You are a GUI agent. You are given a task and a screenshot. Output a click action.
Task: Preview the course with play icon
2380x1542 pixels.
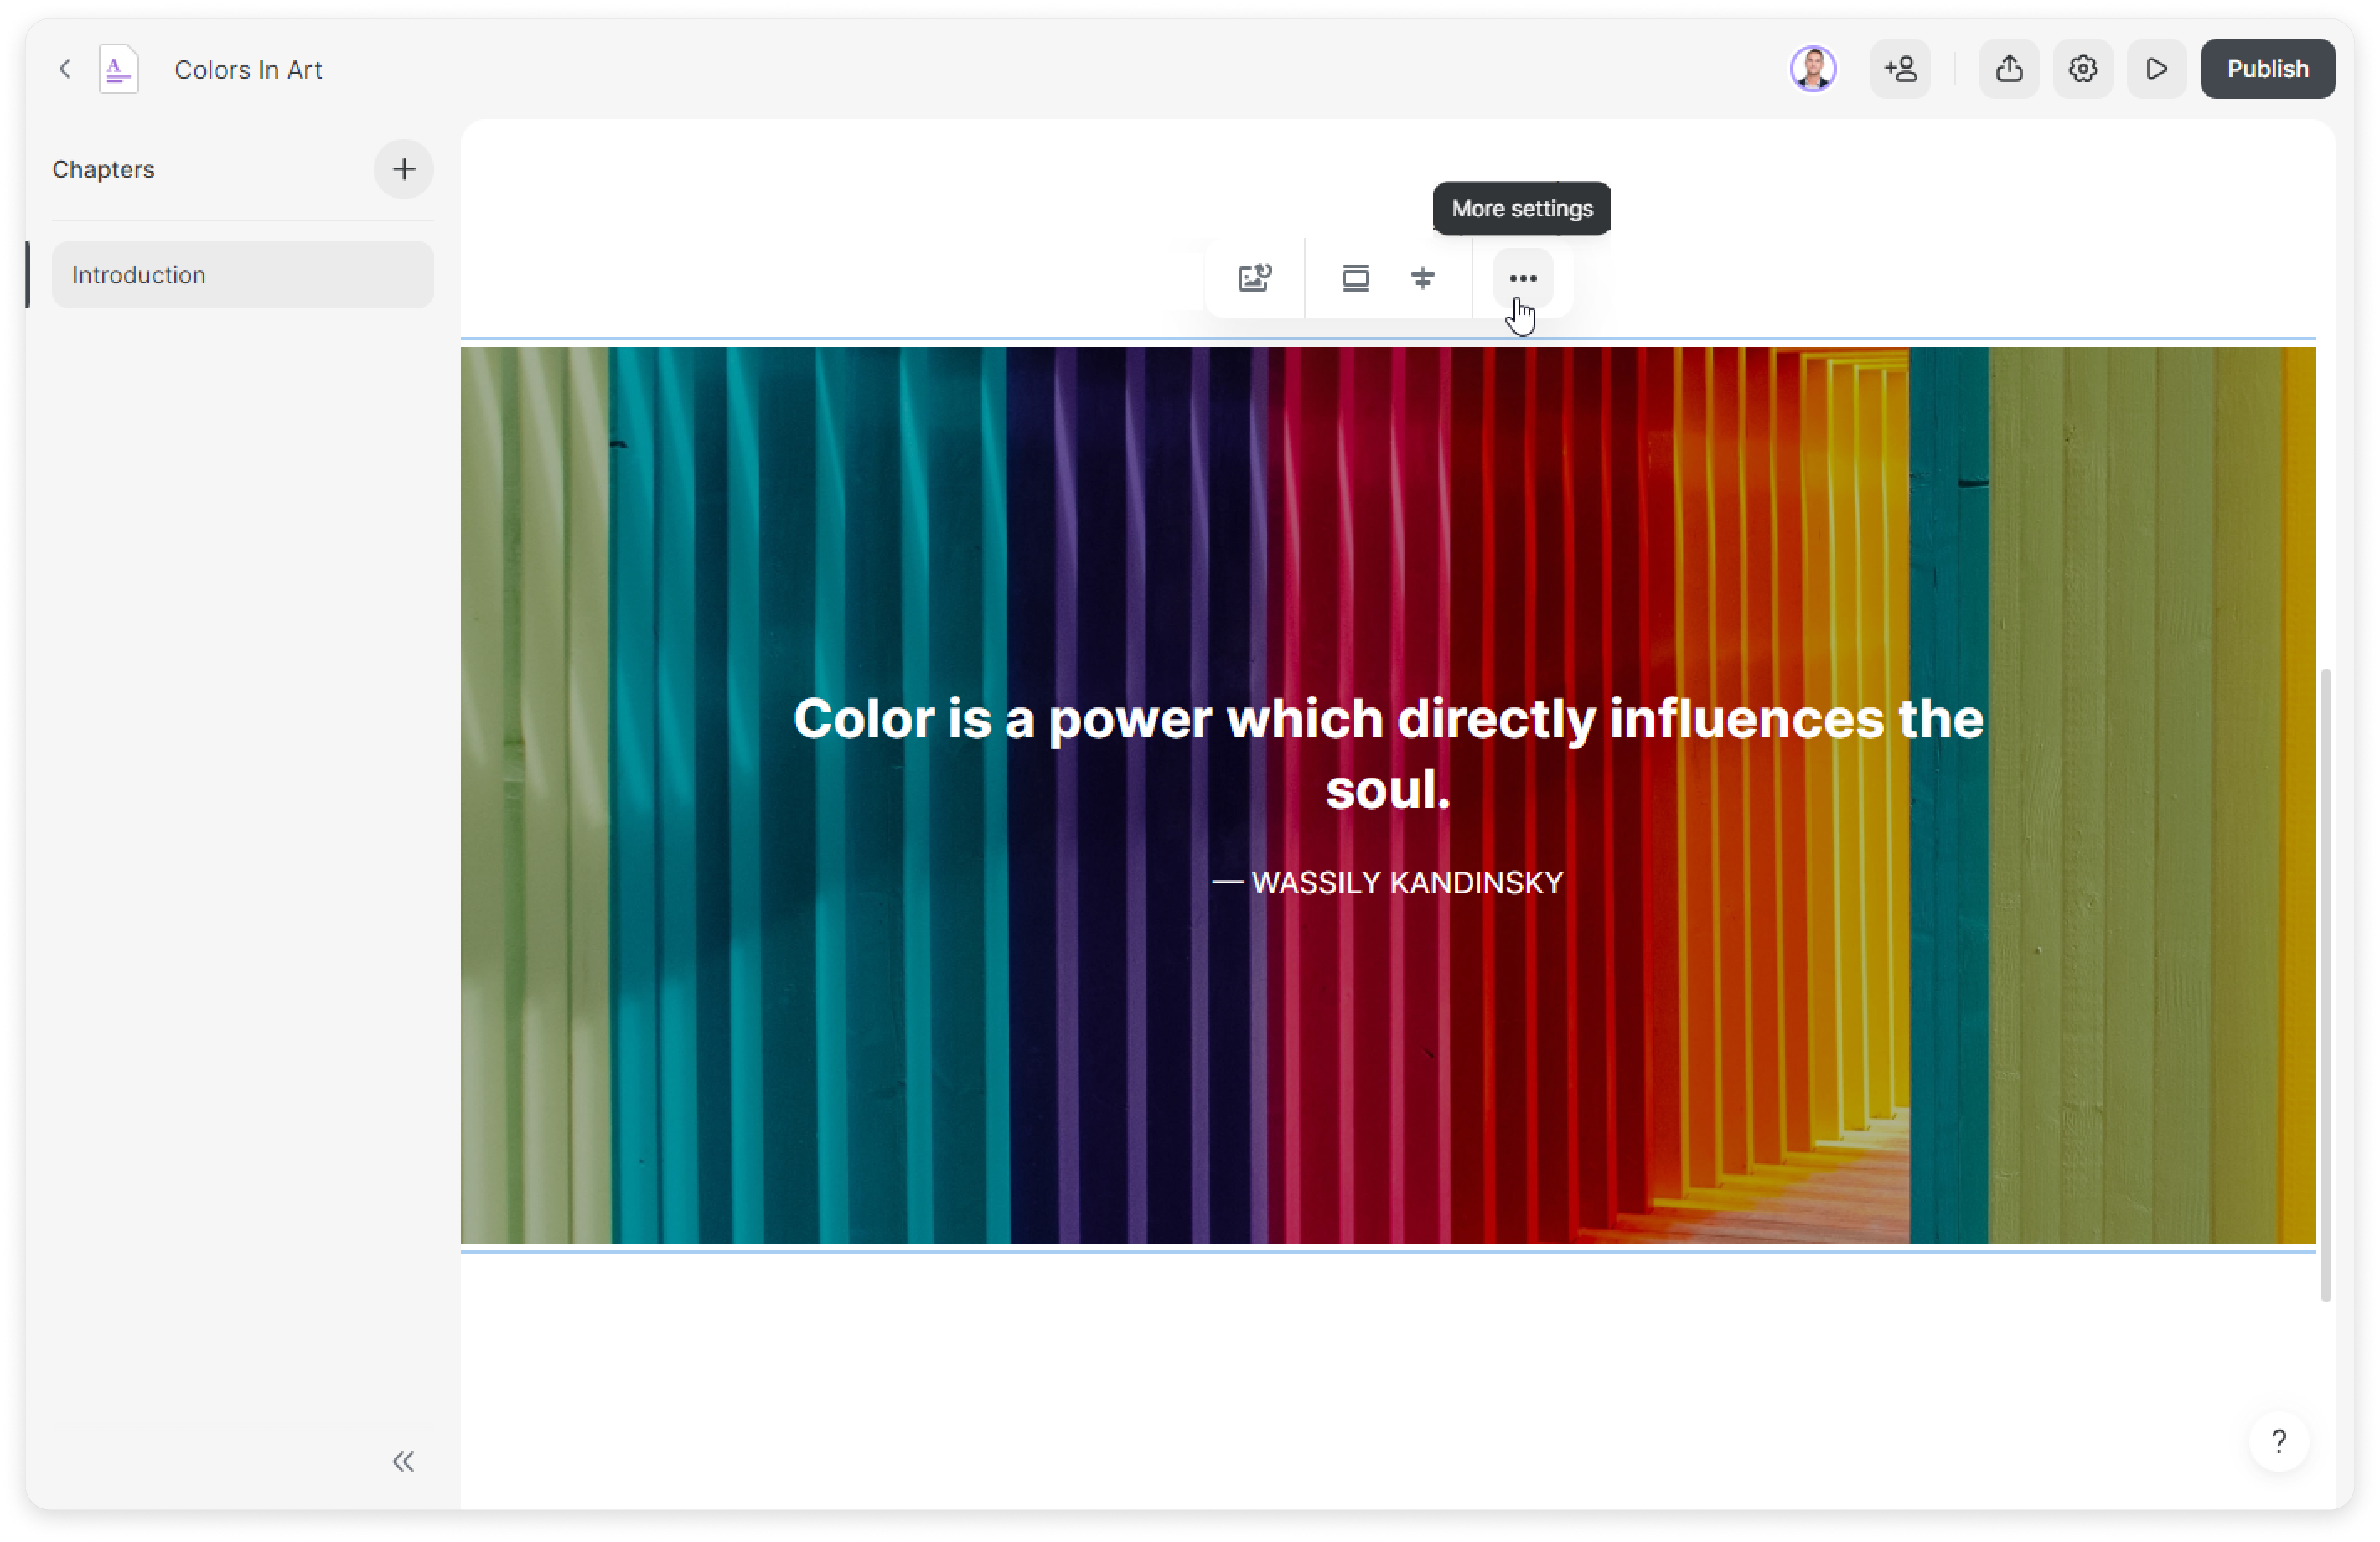tap(2156, 69)
